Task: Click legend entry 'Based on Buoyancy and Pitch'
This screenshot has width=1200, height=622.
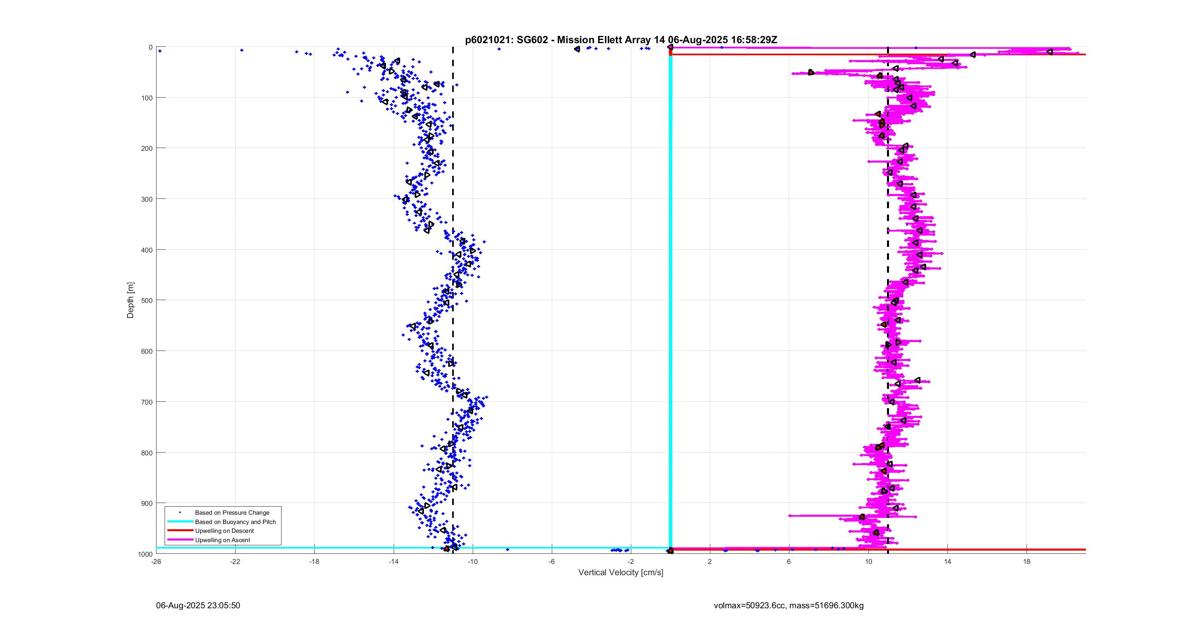Action: [235, 522]
